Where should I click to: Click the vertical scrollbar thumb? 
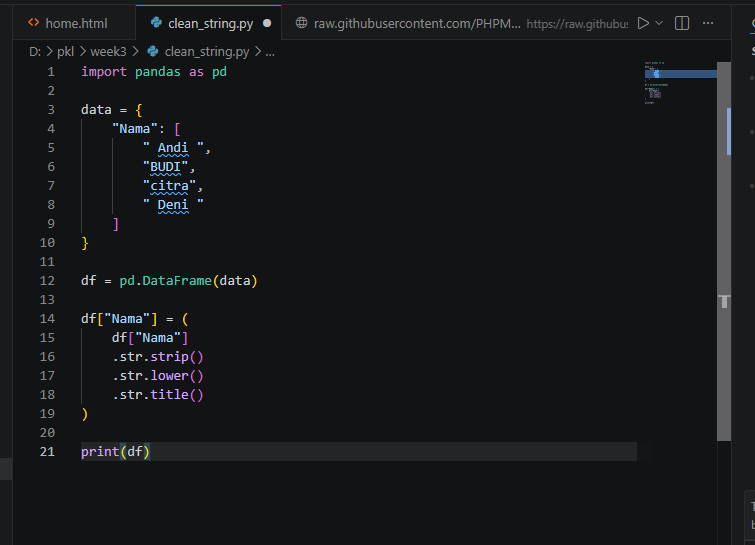click(724, 250)
